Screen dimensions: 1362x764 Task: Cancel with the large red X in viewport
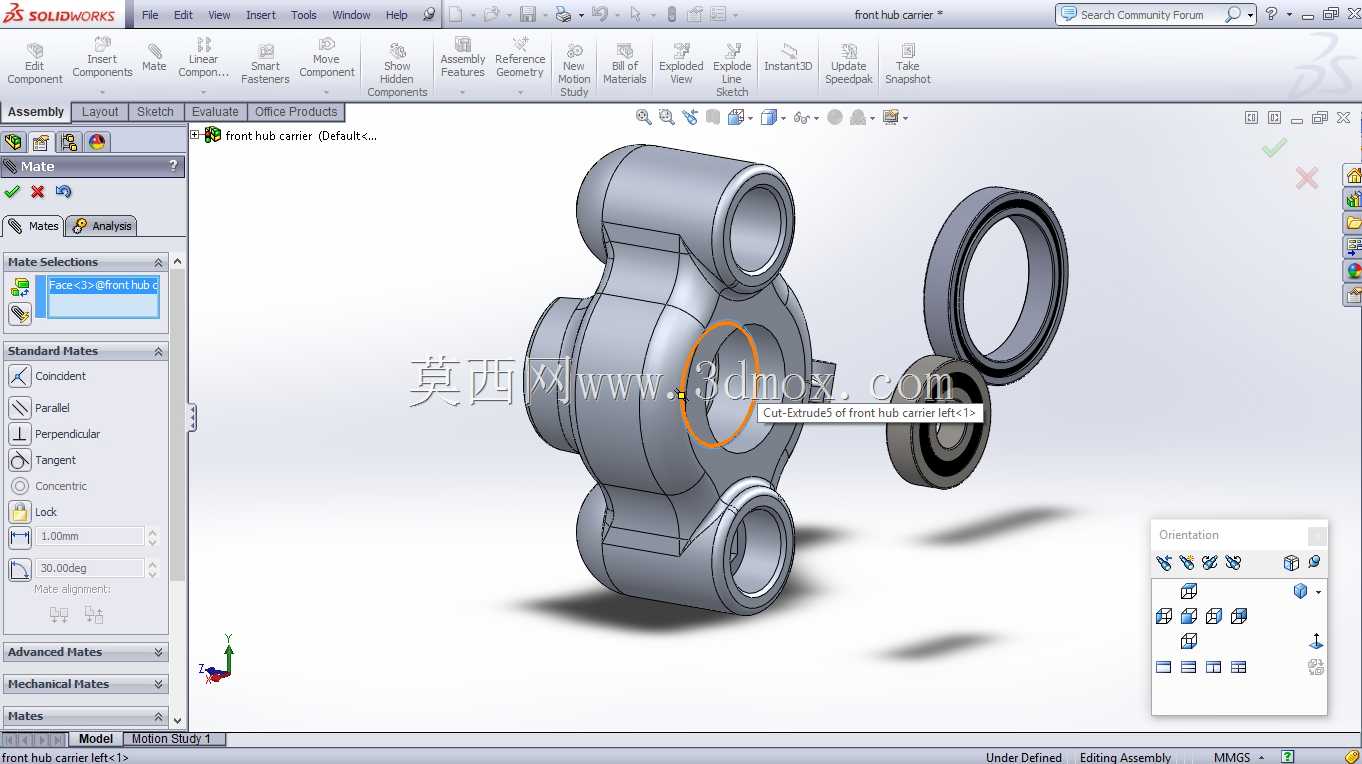tap(1306, 178)
